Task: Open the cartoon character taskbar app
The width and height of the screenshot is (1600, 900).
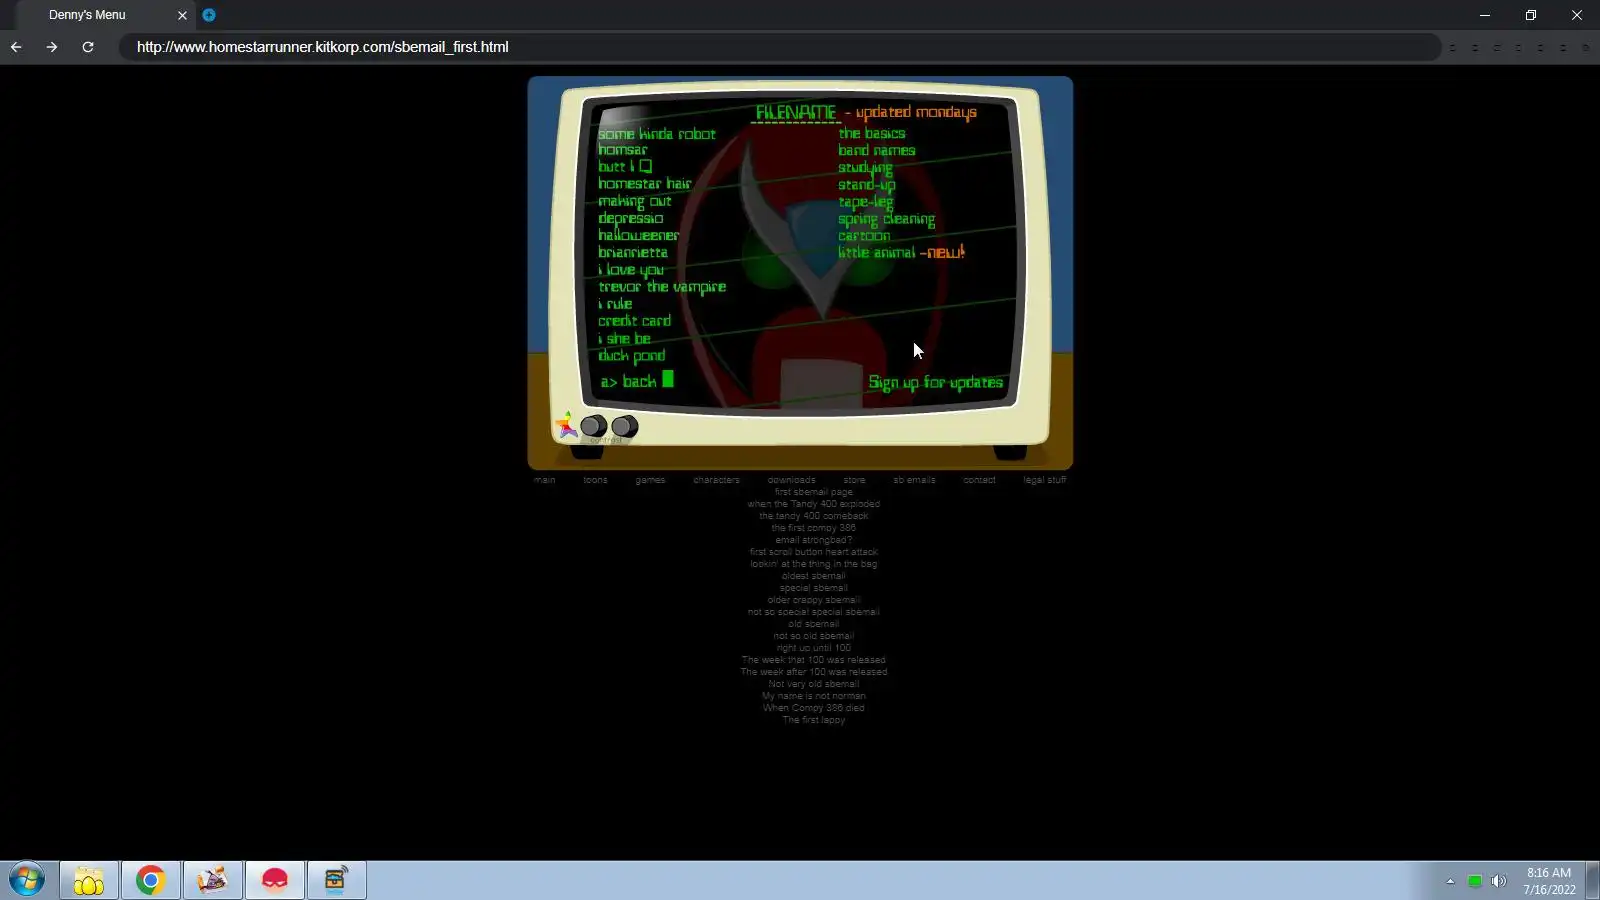Action: tap(213, 880)
